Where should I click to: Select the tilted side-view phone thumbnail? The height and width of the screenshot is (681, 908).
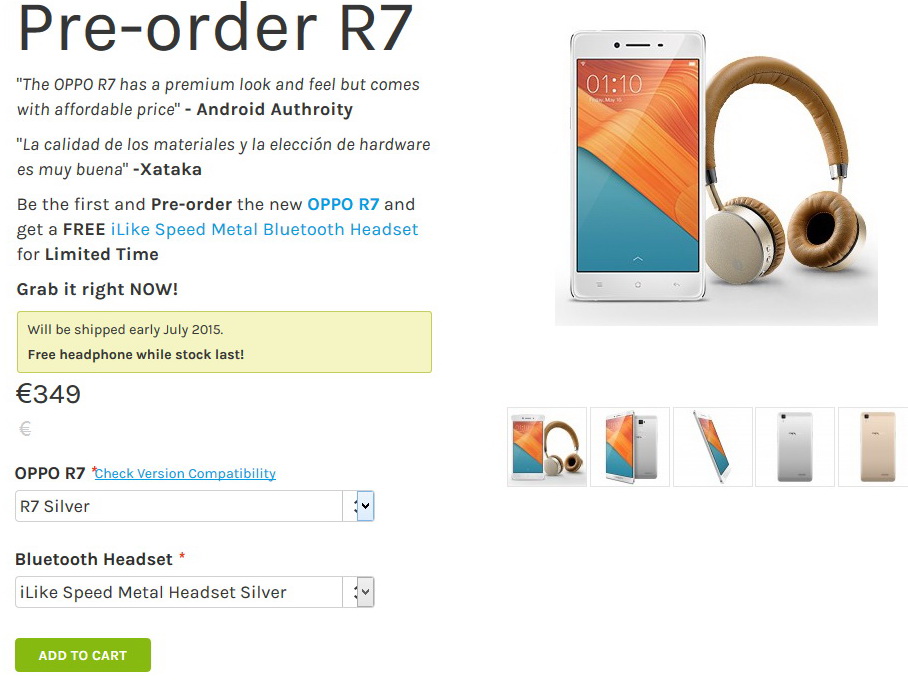click(713, 447)
